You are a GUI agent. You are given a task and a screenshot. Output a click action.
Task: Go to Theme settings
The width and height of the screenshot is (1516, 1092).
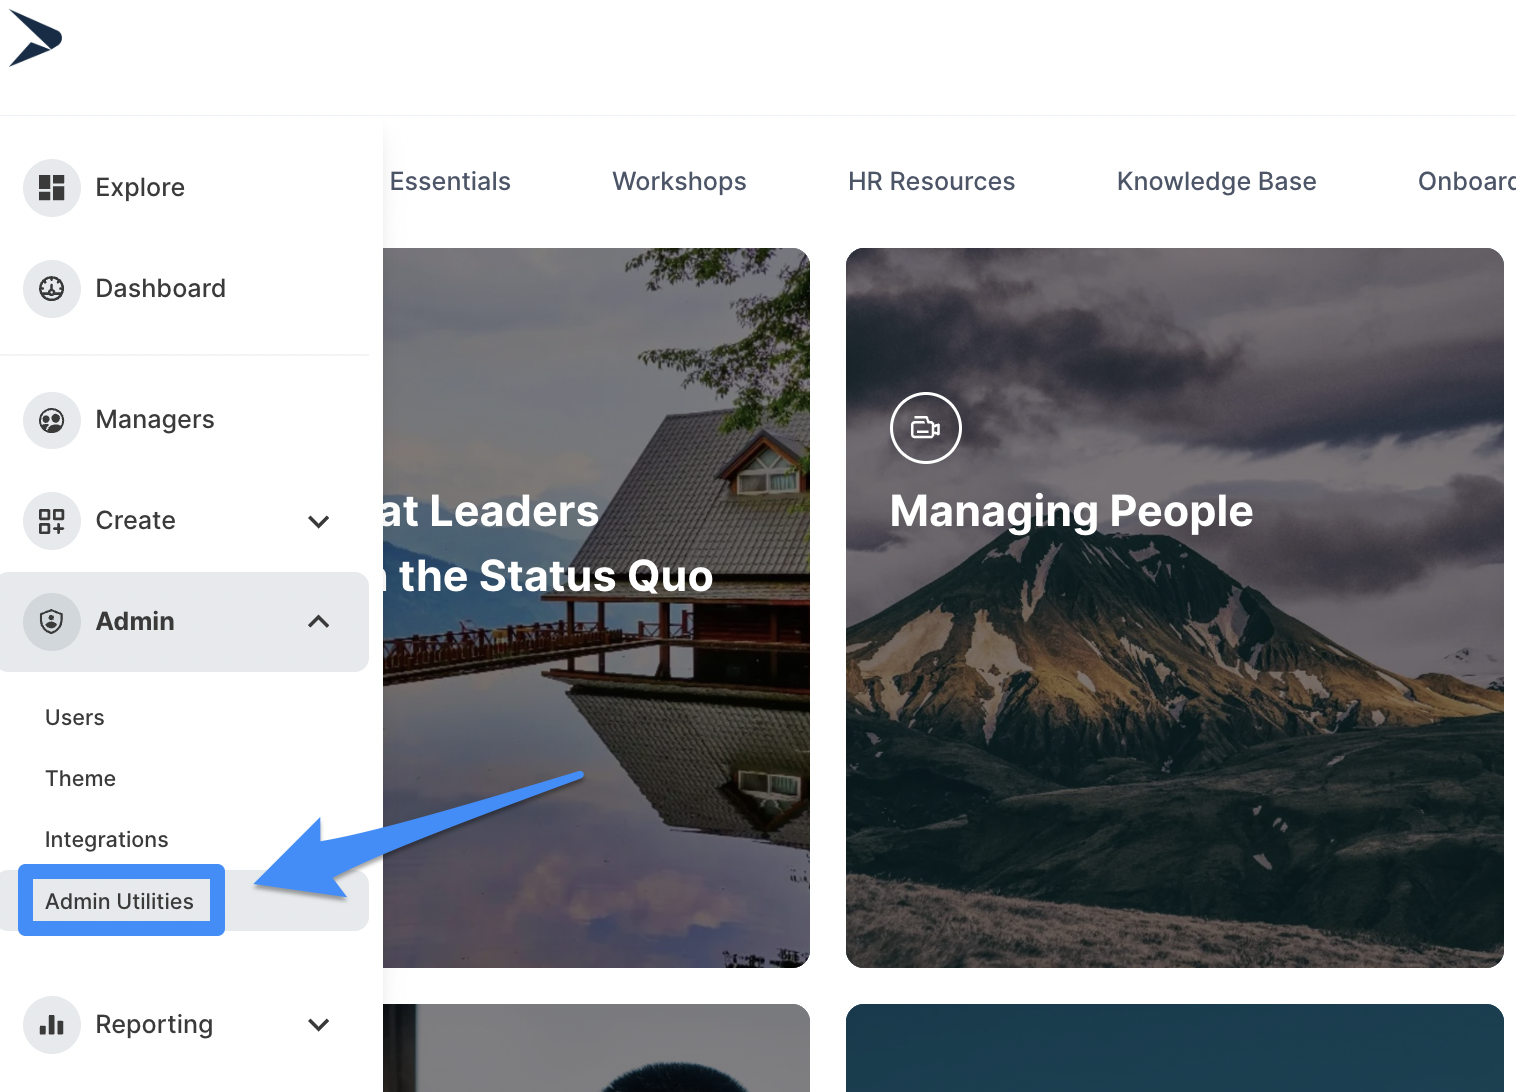[x=81, y=779]
